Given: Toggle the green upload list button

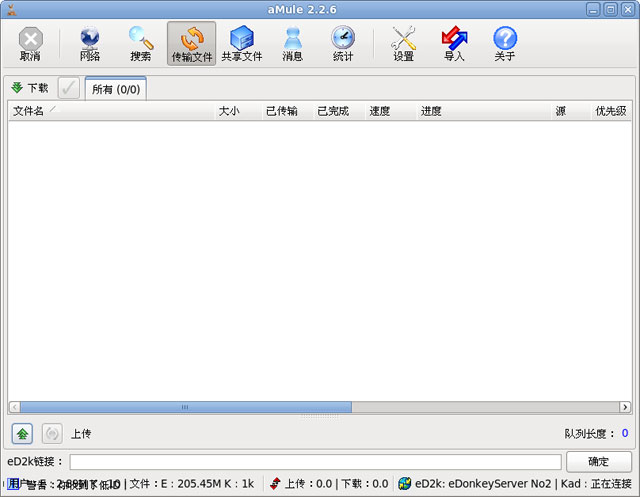Looking at the screenshot, I should [x=22, y=433].
